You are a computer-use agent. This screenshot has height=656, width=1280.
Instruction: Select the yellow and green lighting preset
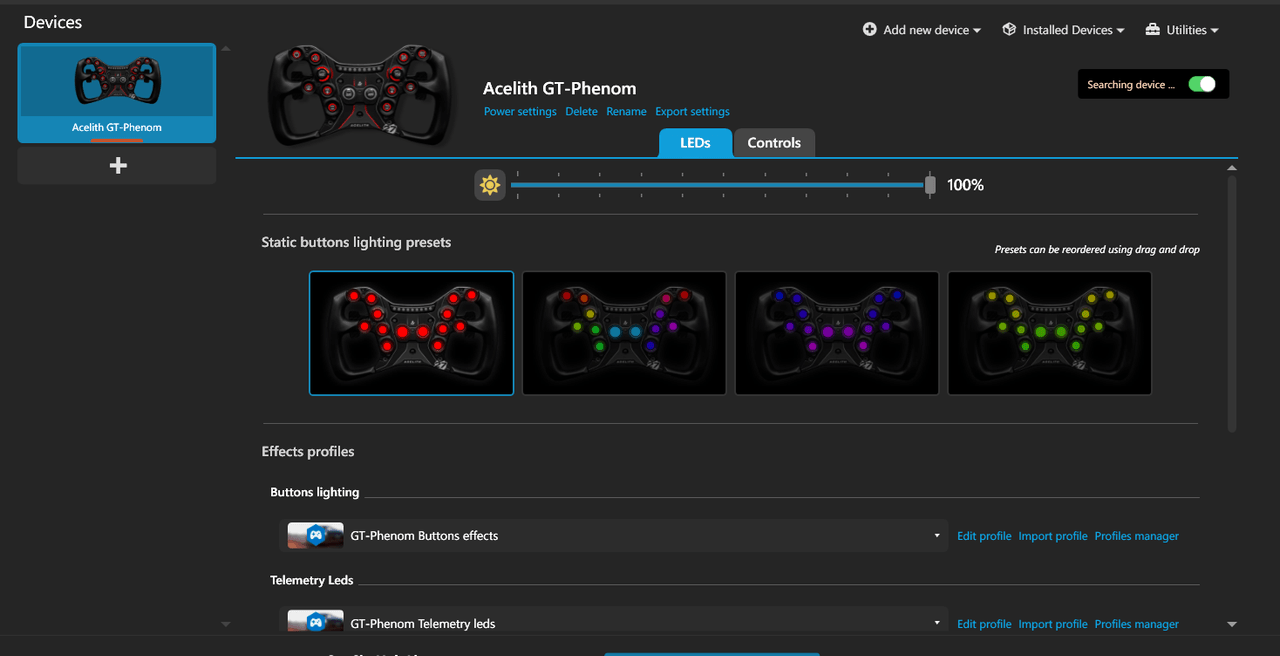pyautogui.click(x=1050, y=333)
